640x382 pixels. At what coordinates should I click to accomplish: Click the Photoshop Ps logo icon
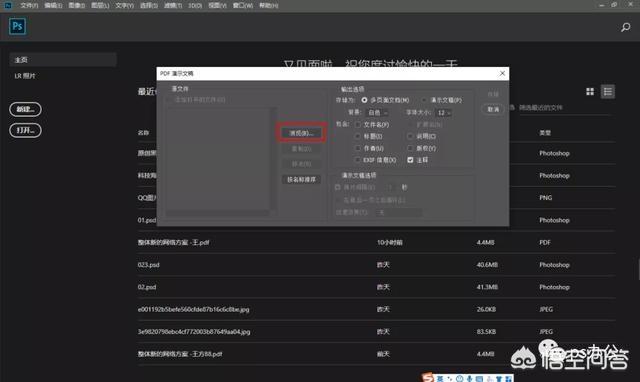pyautogui.click(x=18, y=27)
